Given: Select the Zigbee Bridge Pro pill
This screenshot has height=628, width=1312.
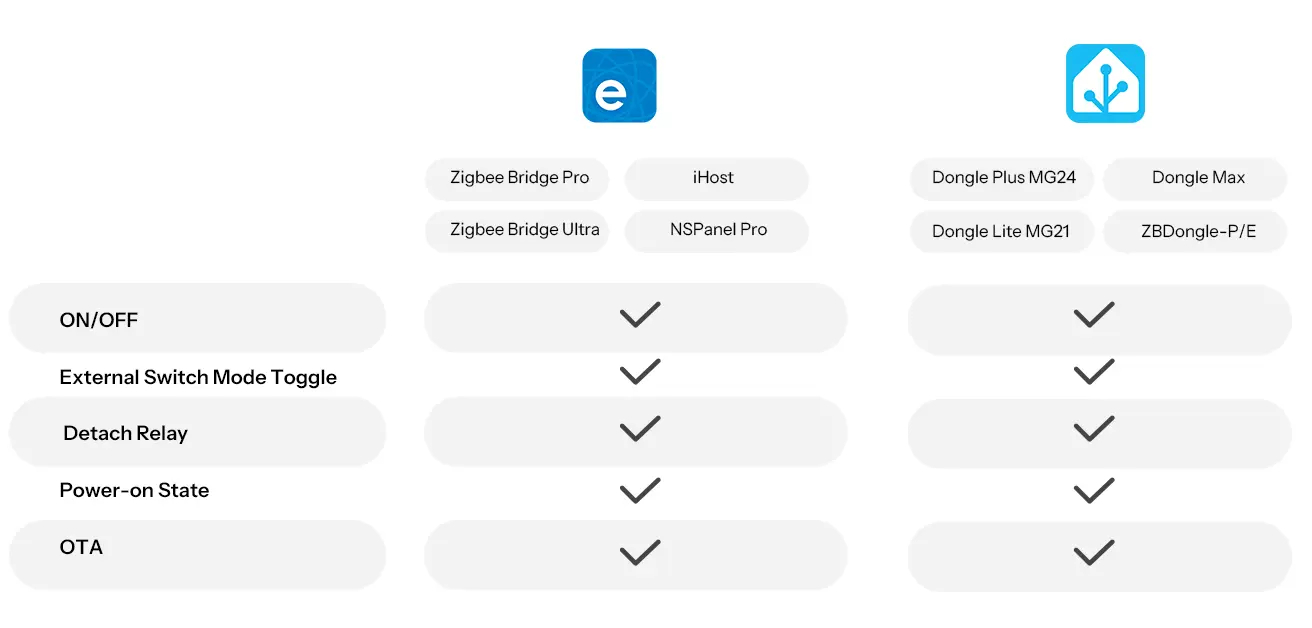Looking at the screenshot, I should click(x=519, y=178).
